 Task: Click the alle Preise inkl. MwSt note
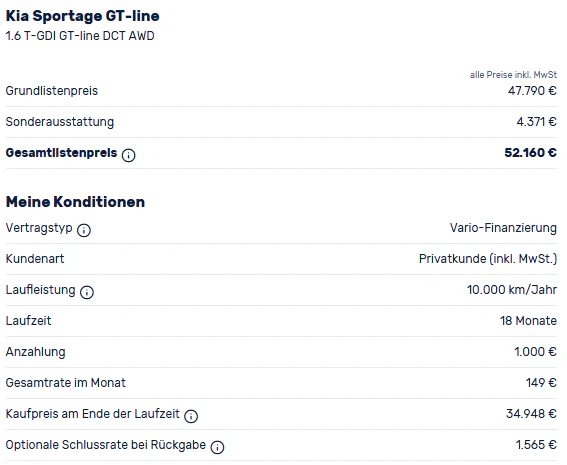(x=513, y=75)
